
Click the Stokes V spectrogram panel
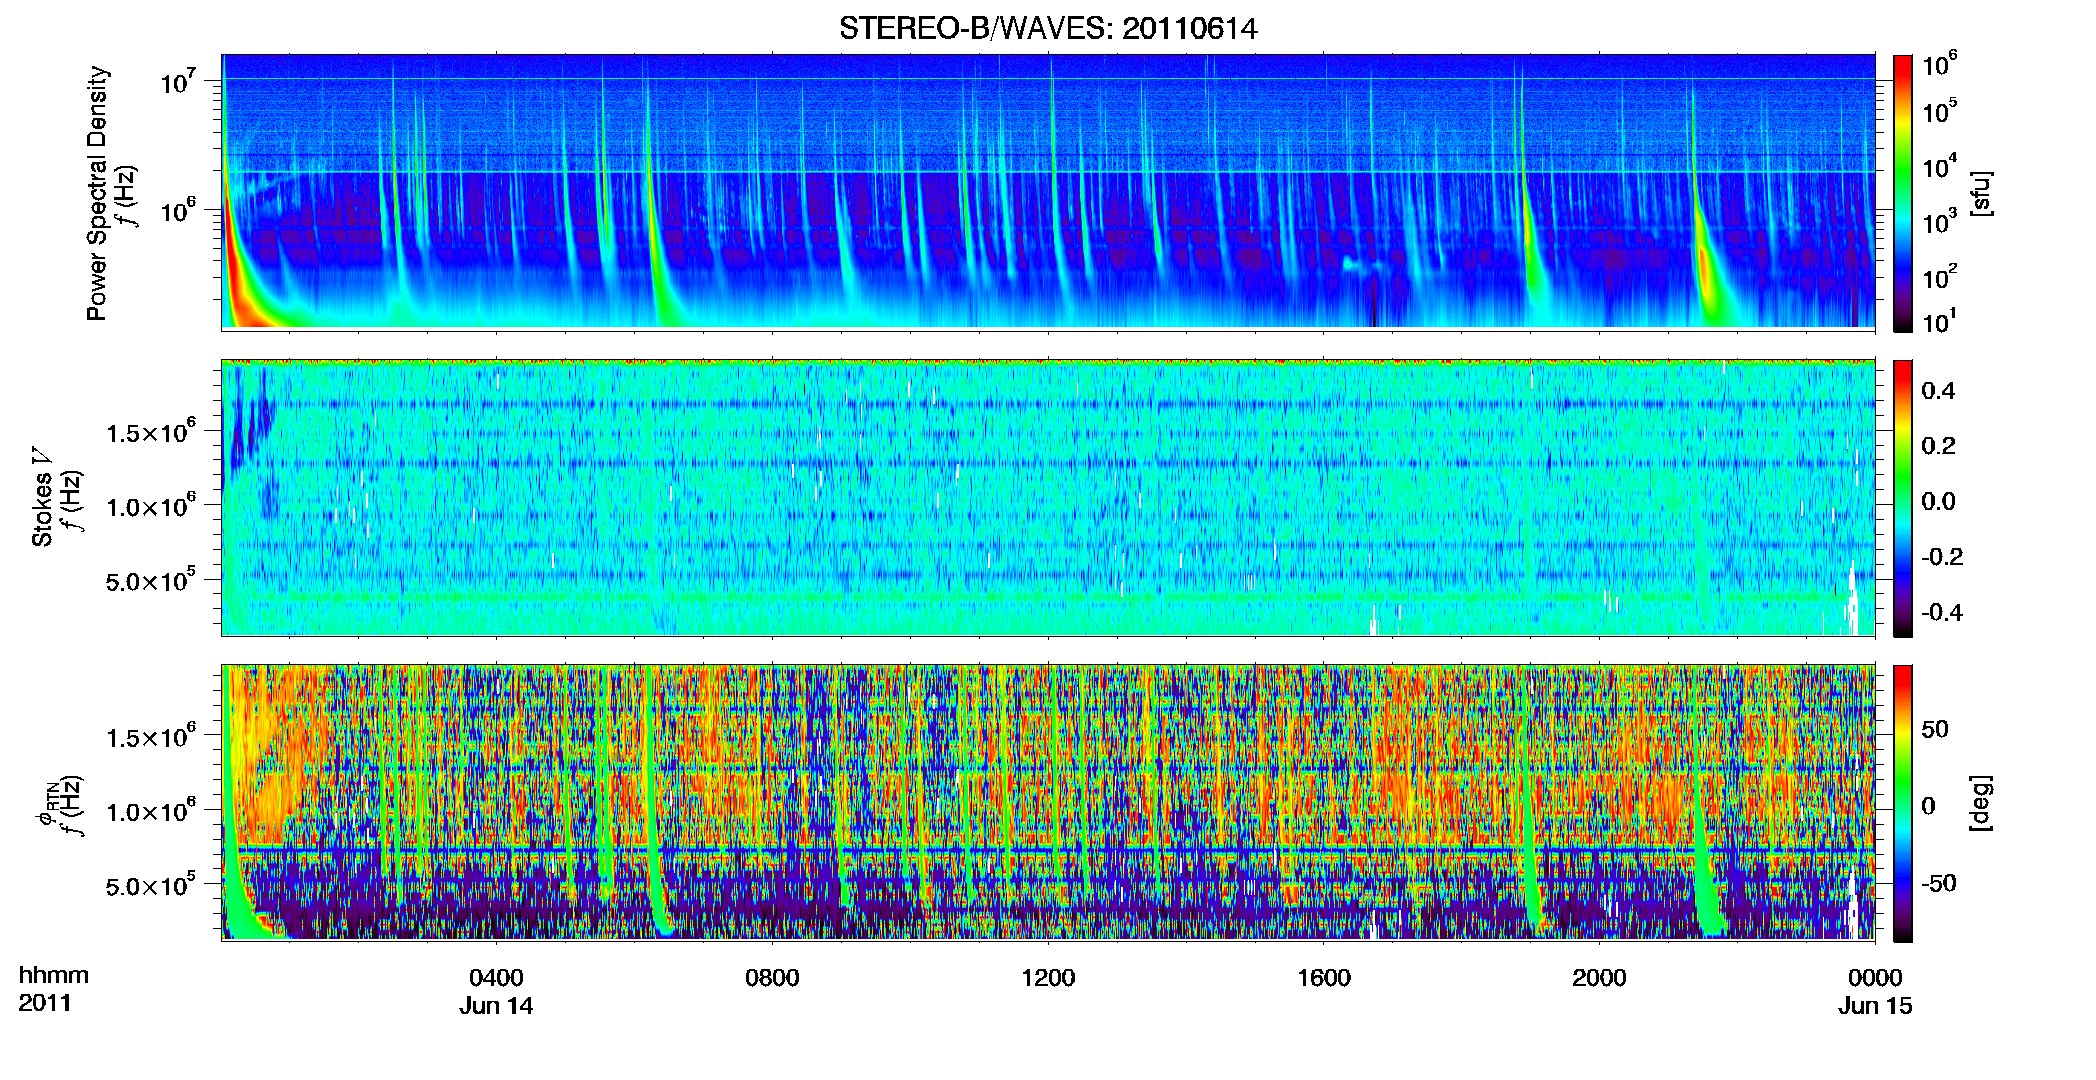coord(1048,497)
